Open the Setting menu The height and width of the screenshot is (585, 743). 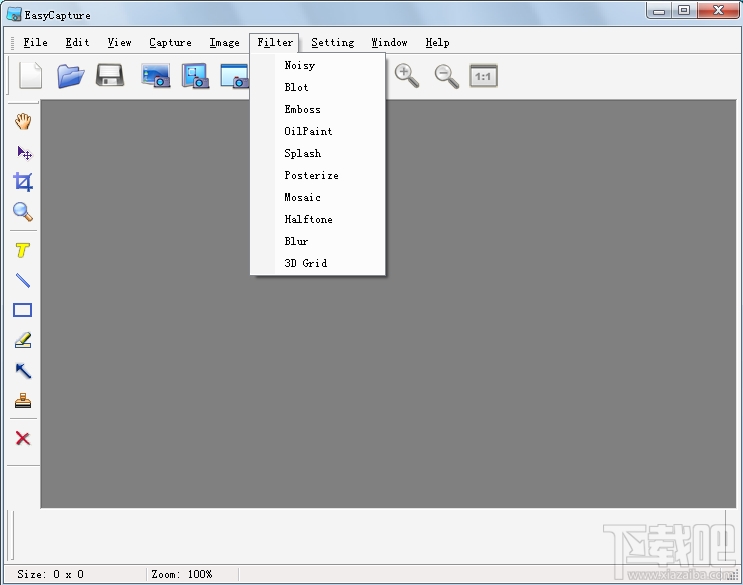[333, 43]
